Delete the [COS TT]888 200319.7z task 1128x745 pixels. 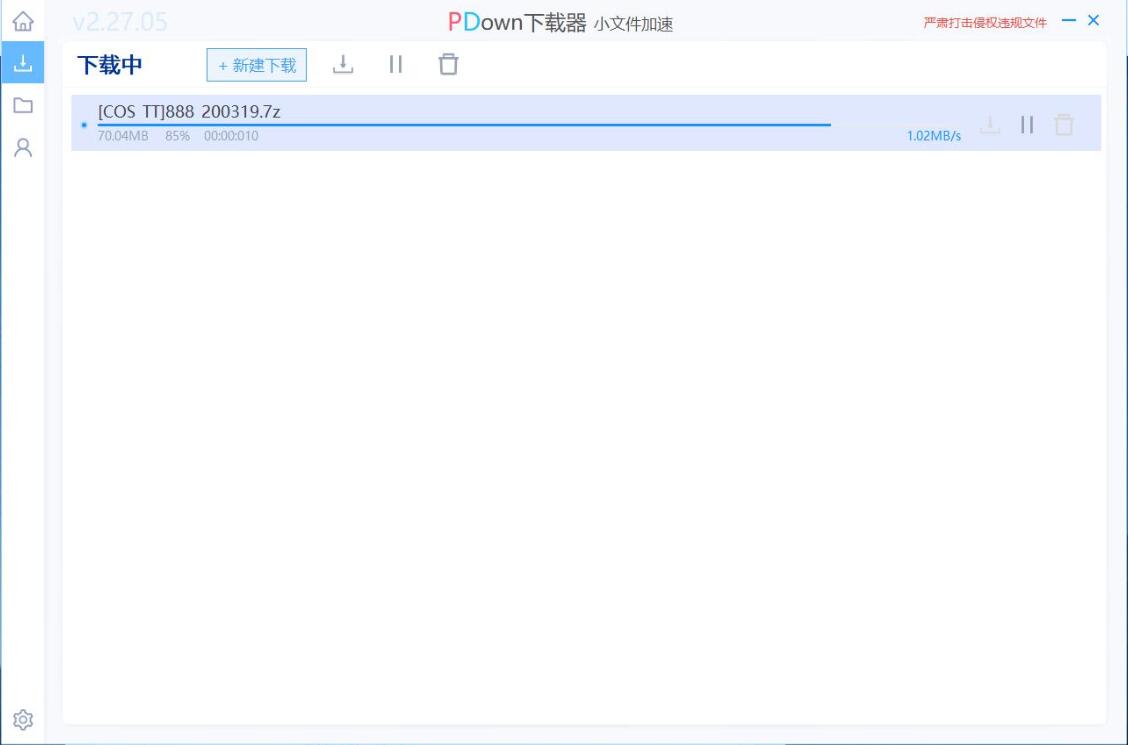point(1063,124)
